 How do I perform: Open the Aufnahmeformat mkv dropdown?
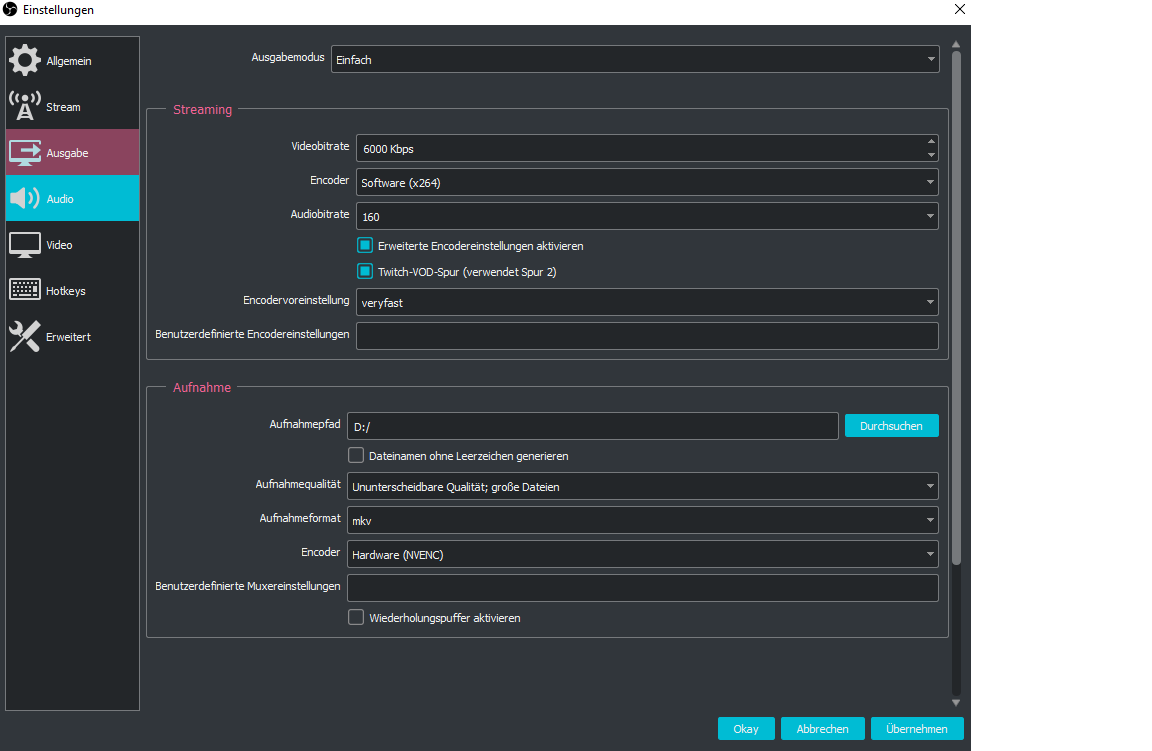(642, 520)
